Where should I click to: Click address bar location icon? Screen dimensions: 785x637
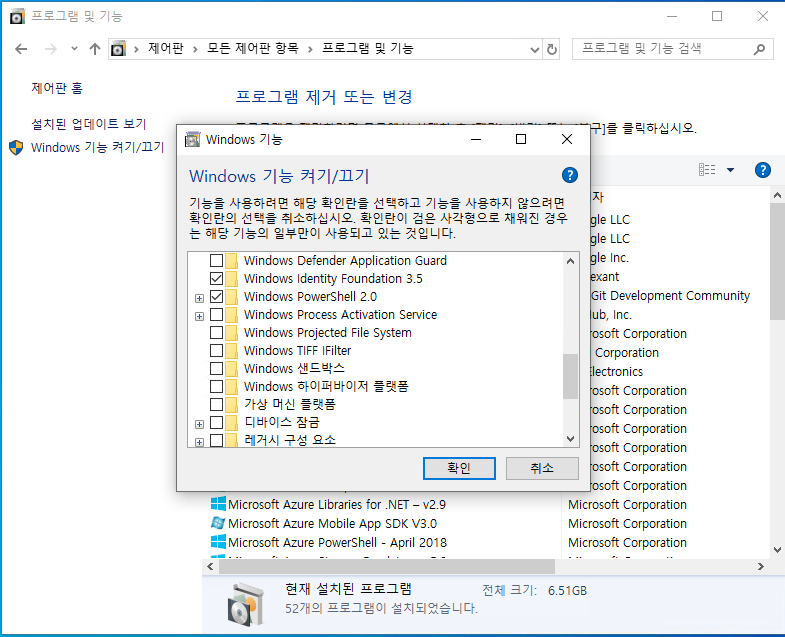pos(118,49)
